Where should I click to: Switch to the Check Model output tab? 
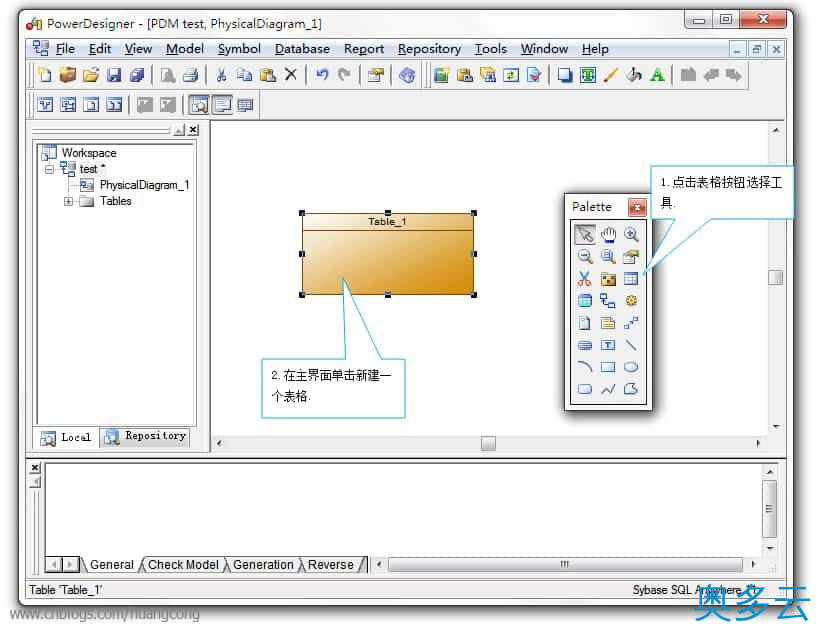point(183,564)
